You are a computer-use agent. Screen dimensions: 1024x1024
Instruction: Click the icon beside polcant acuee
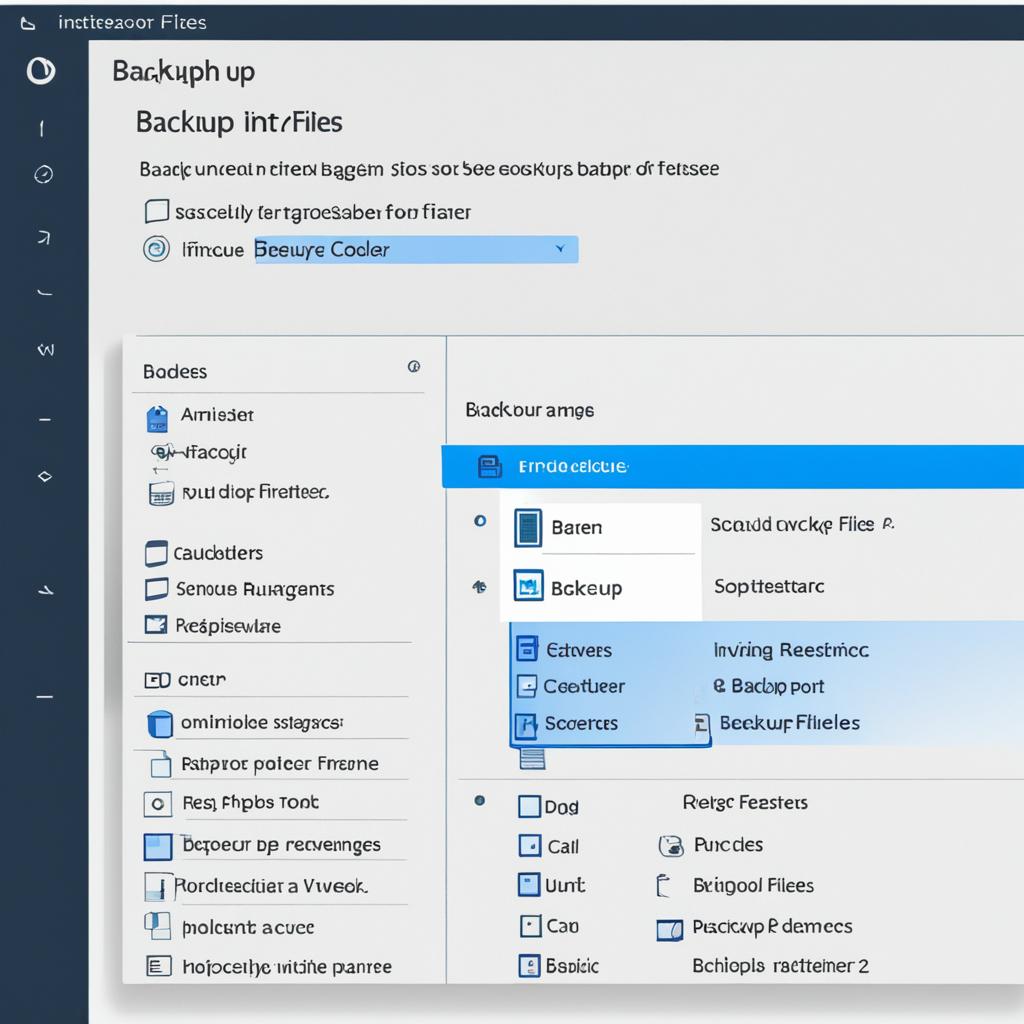[157, 926]
